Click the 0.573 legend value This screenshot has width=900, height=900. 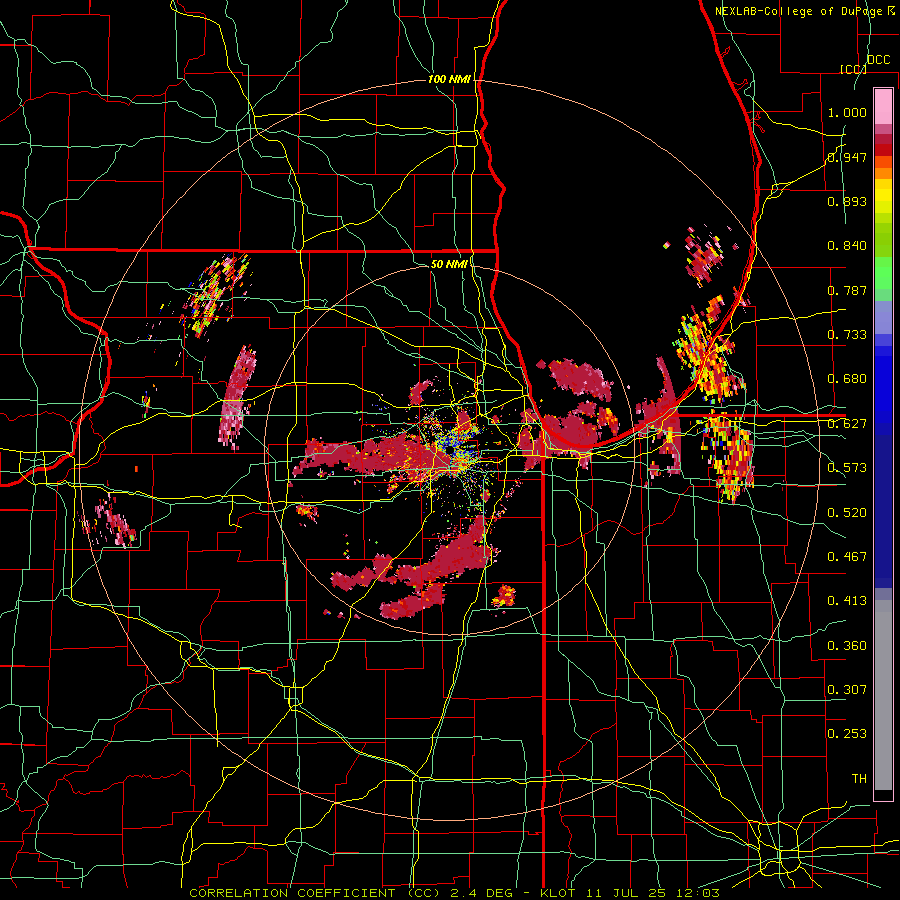[847, 468]
